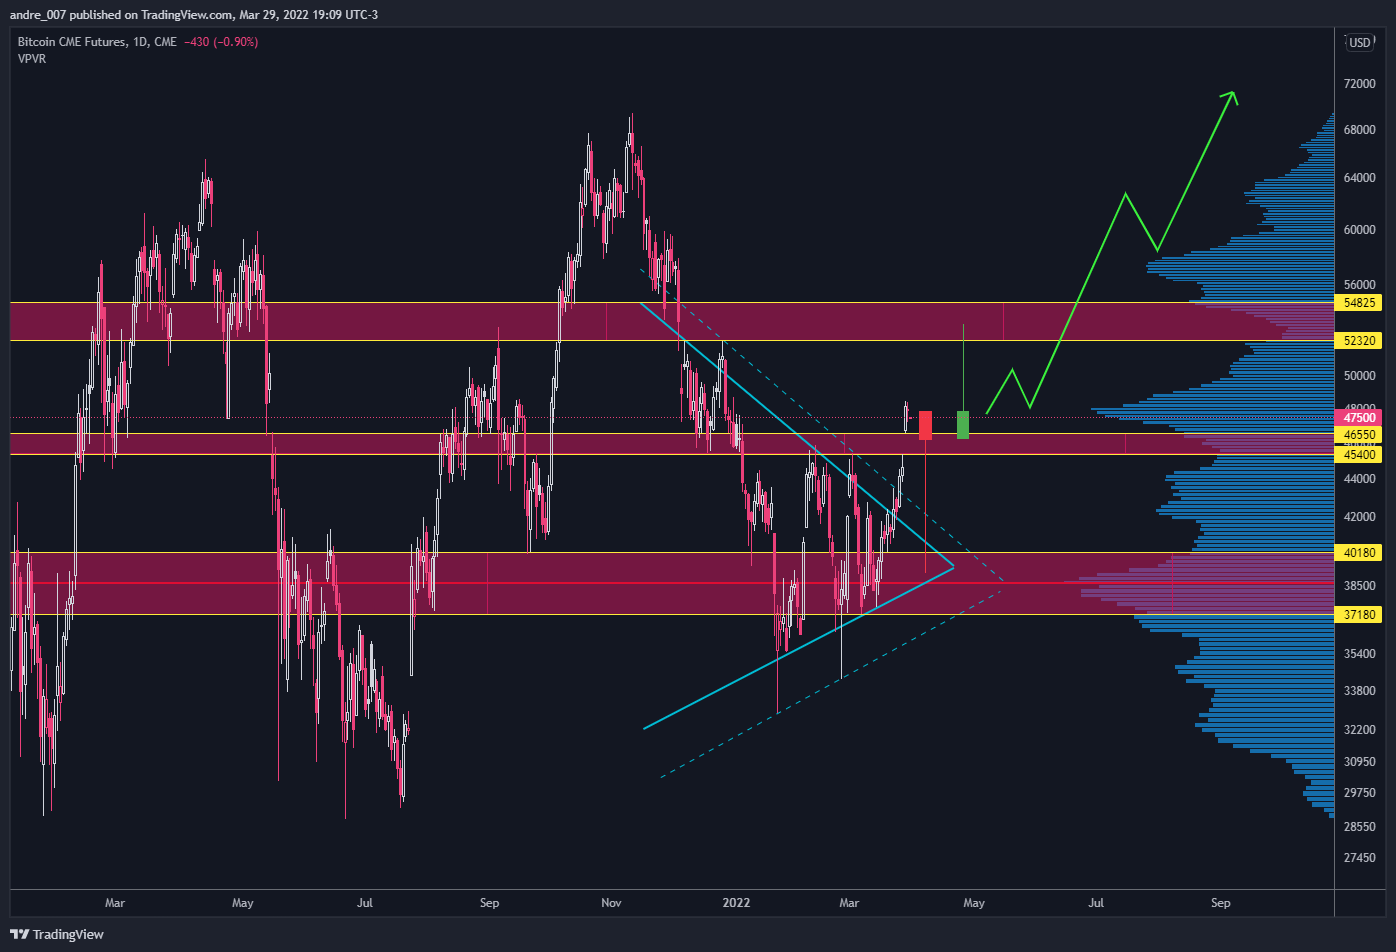Select the projected red candle drawing
Image resolution: width=1396 pixels, height=952 pixels.
coord(926,425)
